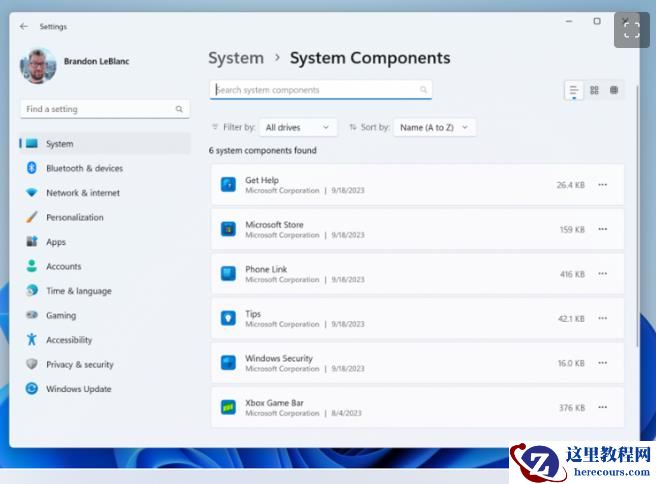Open Brandon LeBlanc's profile picture

point(38,66)
